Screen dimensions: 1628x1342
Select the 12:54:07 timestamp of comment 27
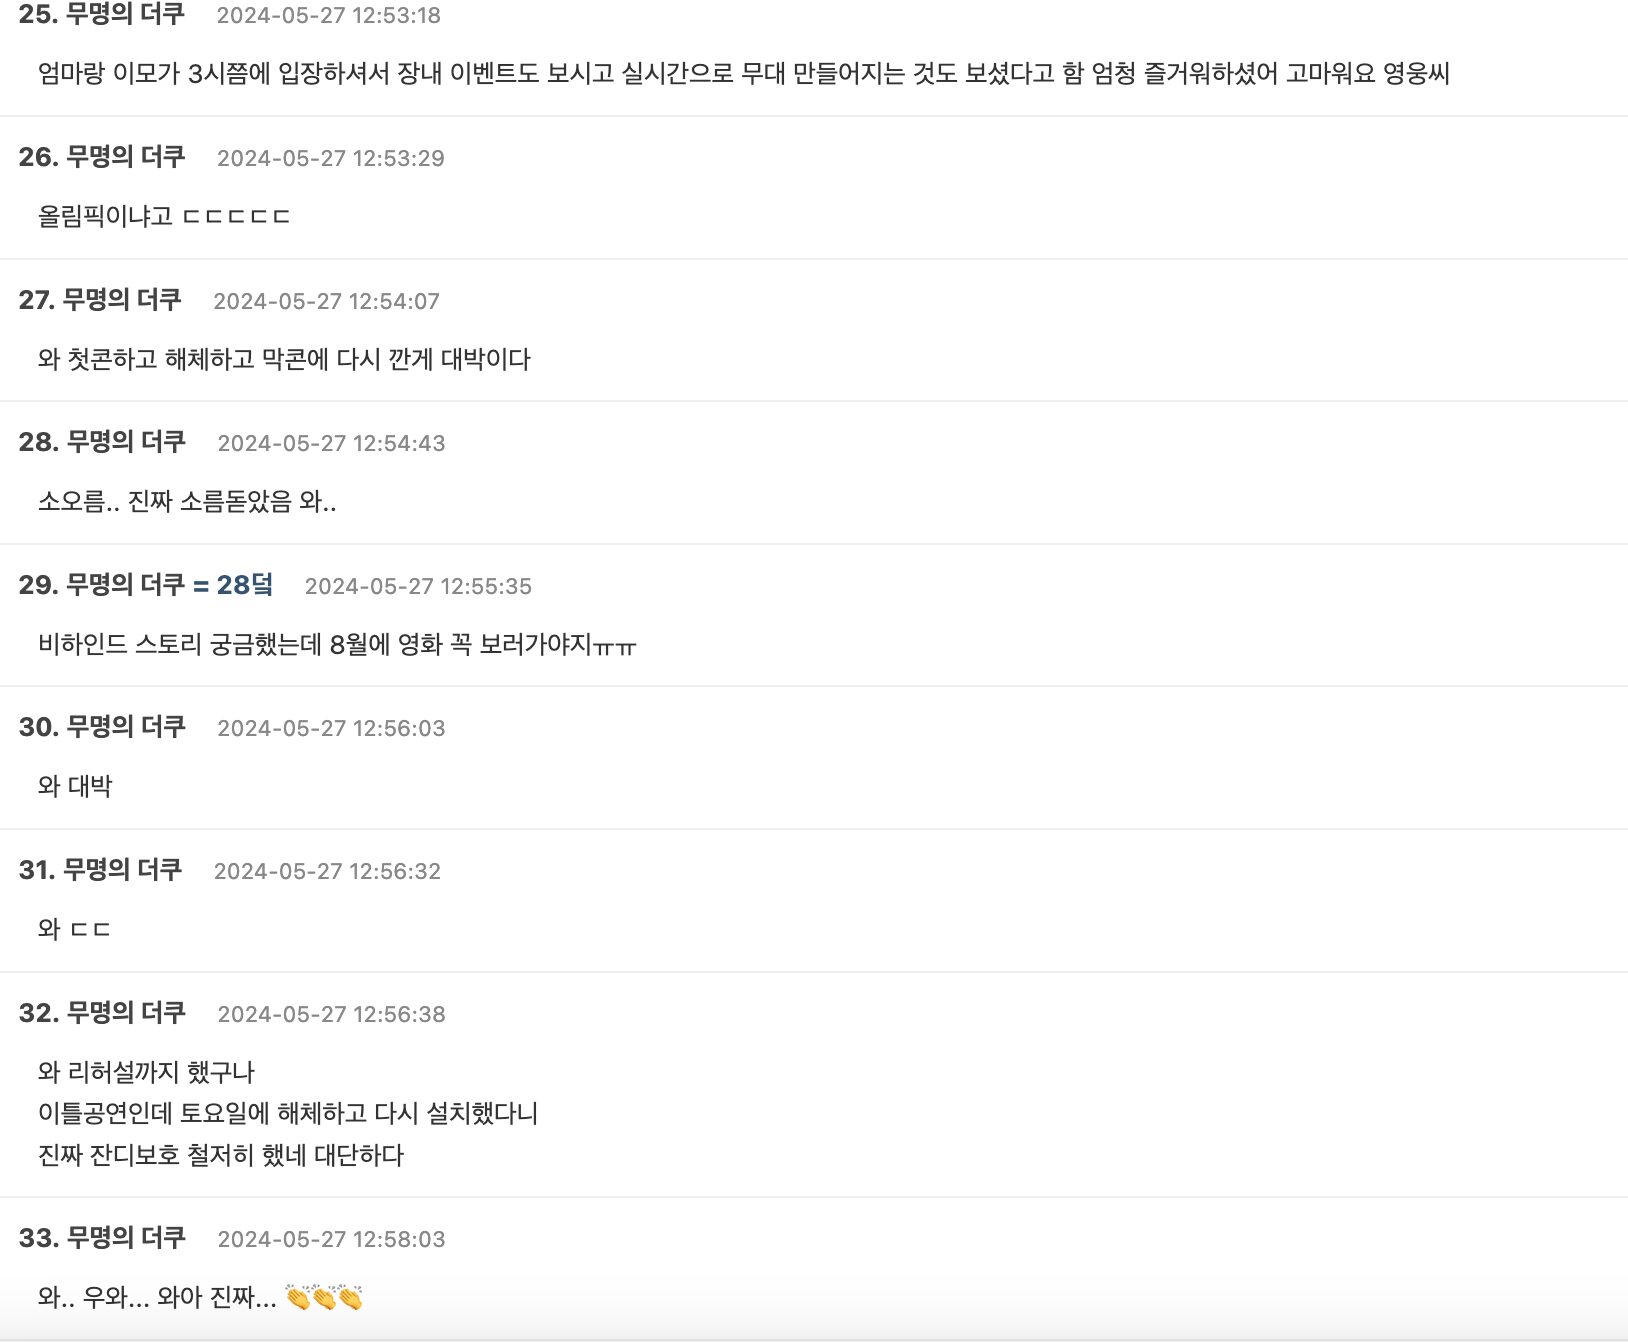click(327, 301)
